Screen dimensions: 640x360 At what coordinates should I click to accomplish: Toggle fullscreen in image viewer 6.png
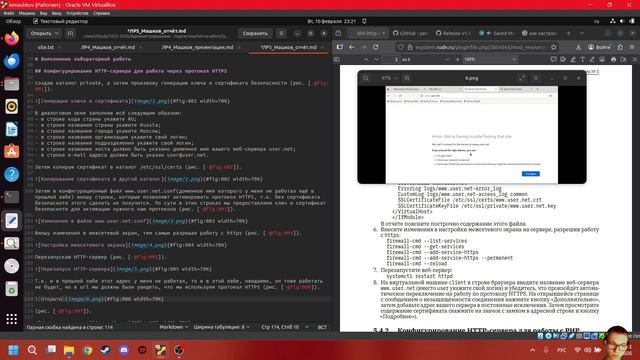pyautogui.click(x=522, y=78)
